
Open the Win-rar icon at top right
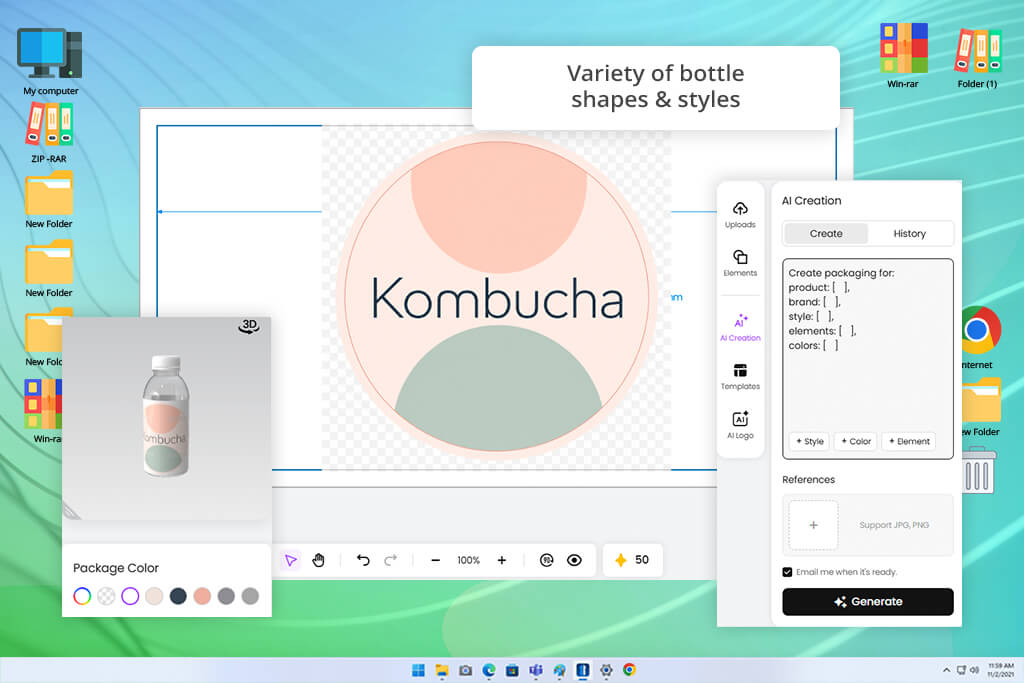[x=903, y=56]
